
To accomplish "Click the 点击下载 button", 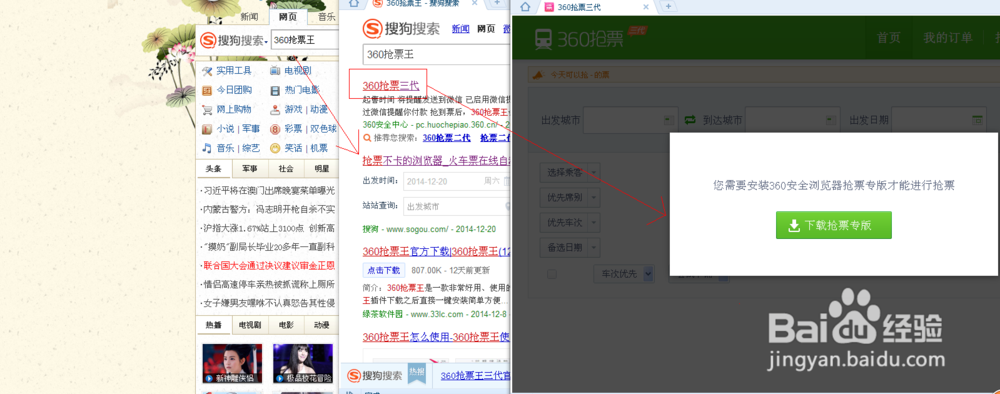I will click(384, 270).
